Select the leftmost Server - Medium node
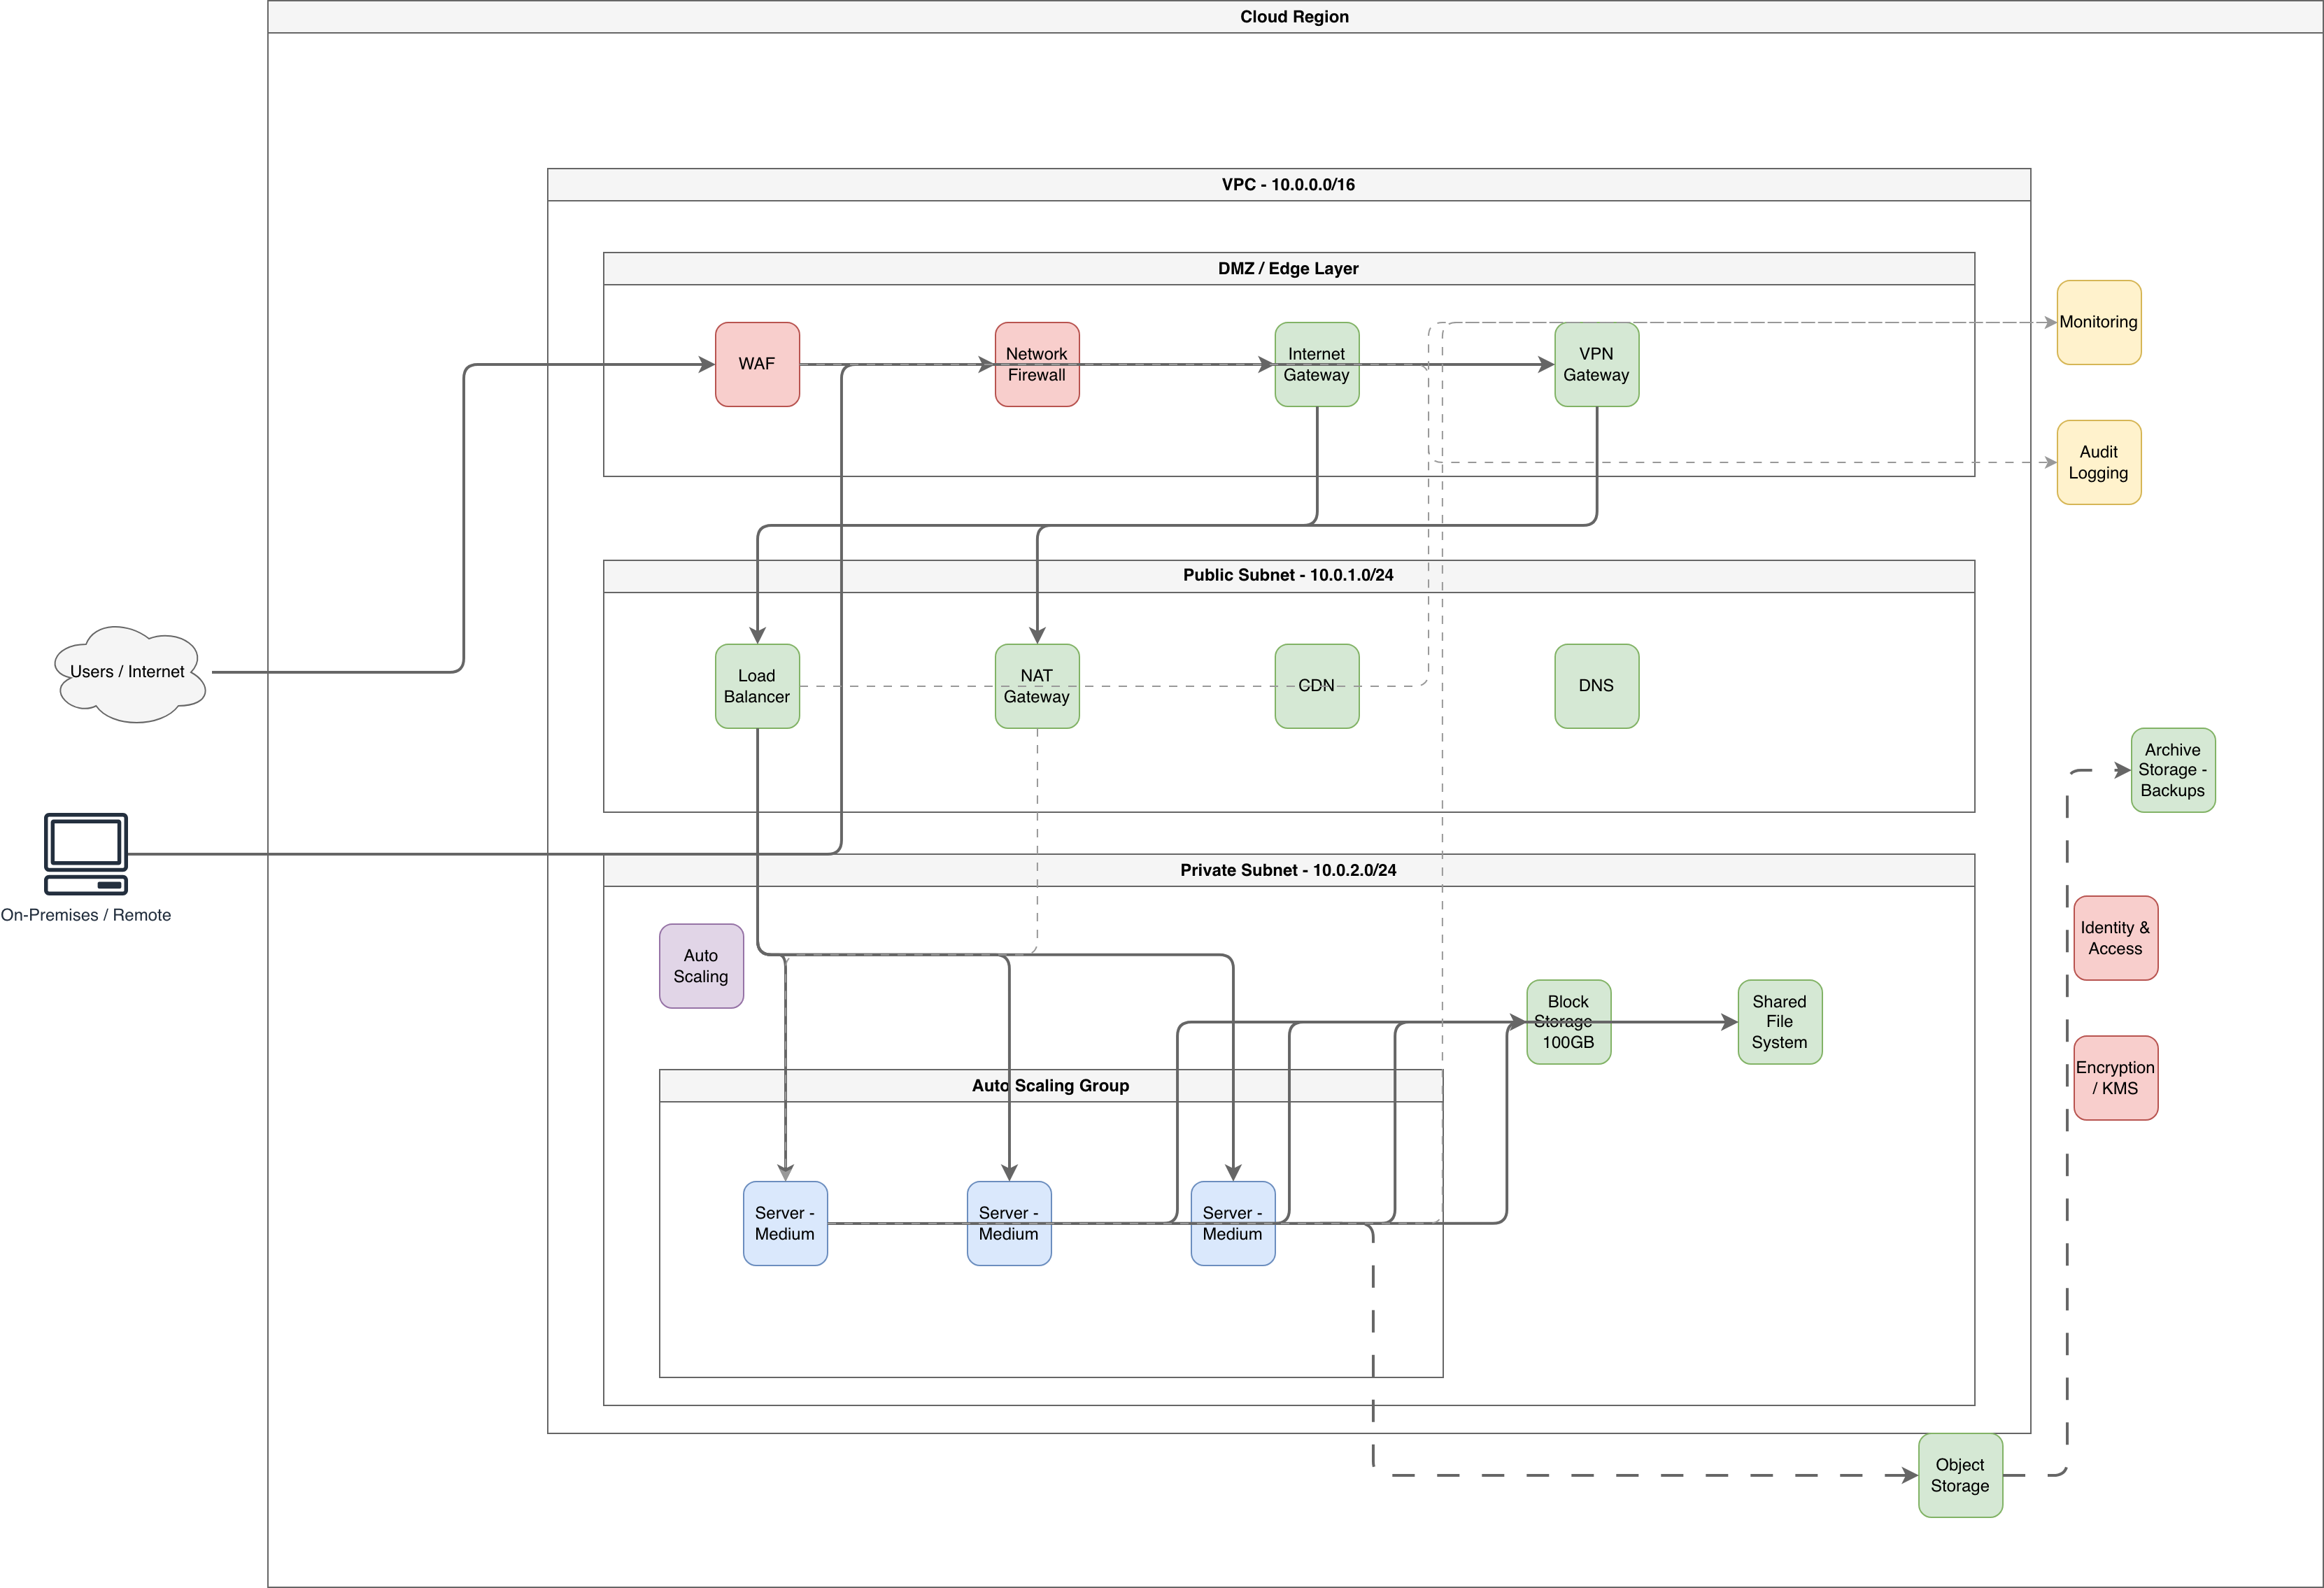This screenshot has height=1588, width=2324. tap(785, 1224)
